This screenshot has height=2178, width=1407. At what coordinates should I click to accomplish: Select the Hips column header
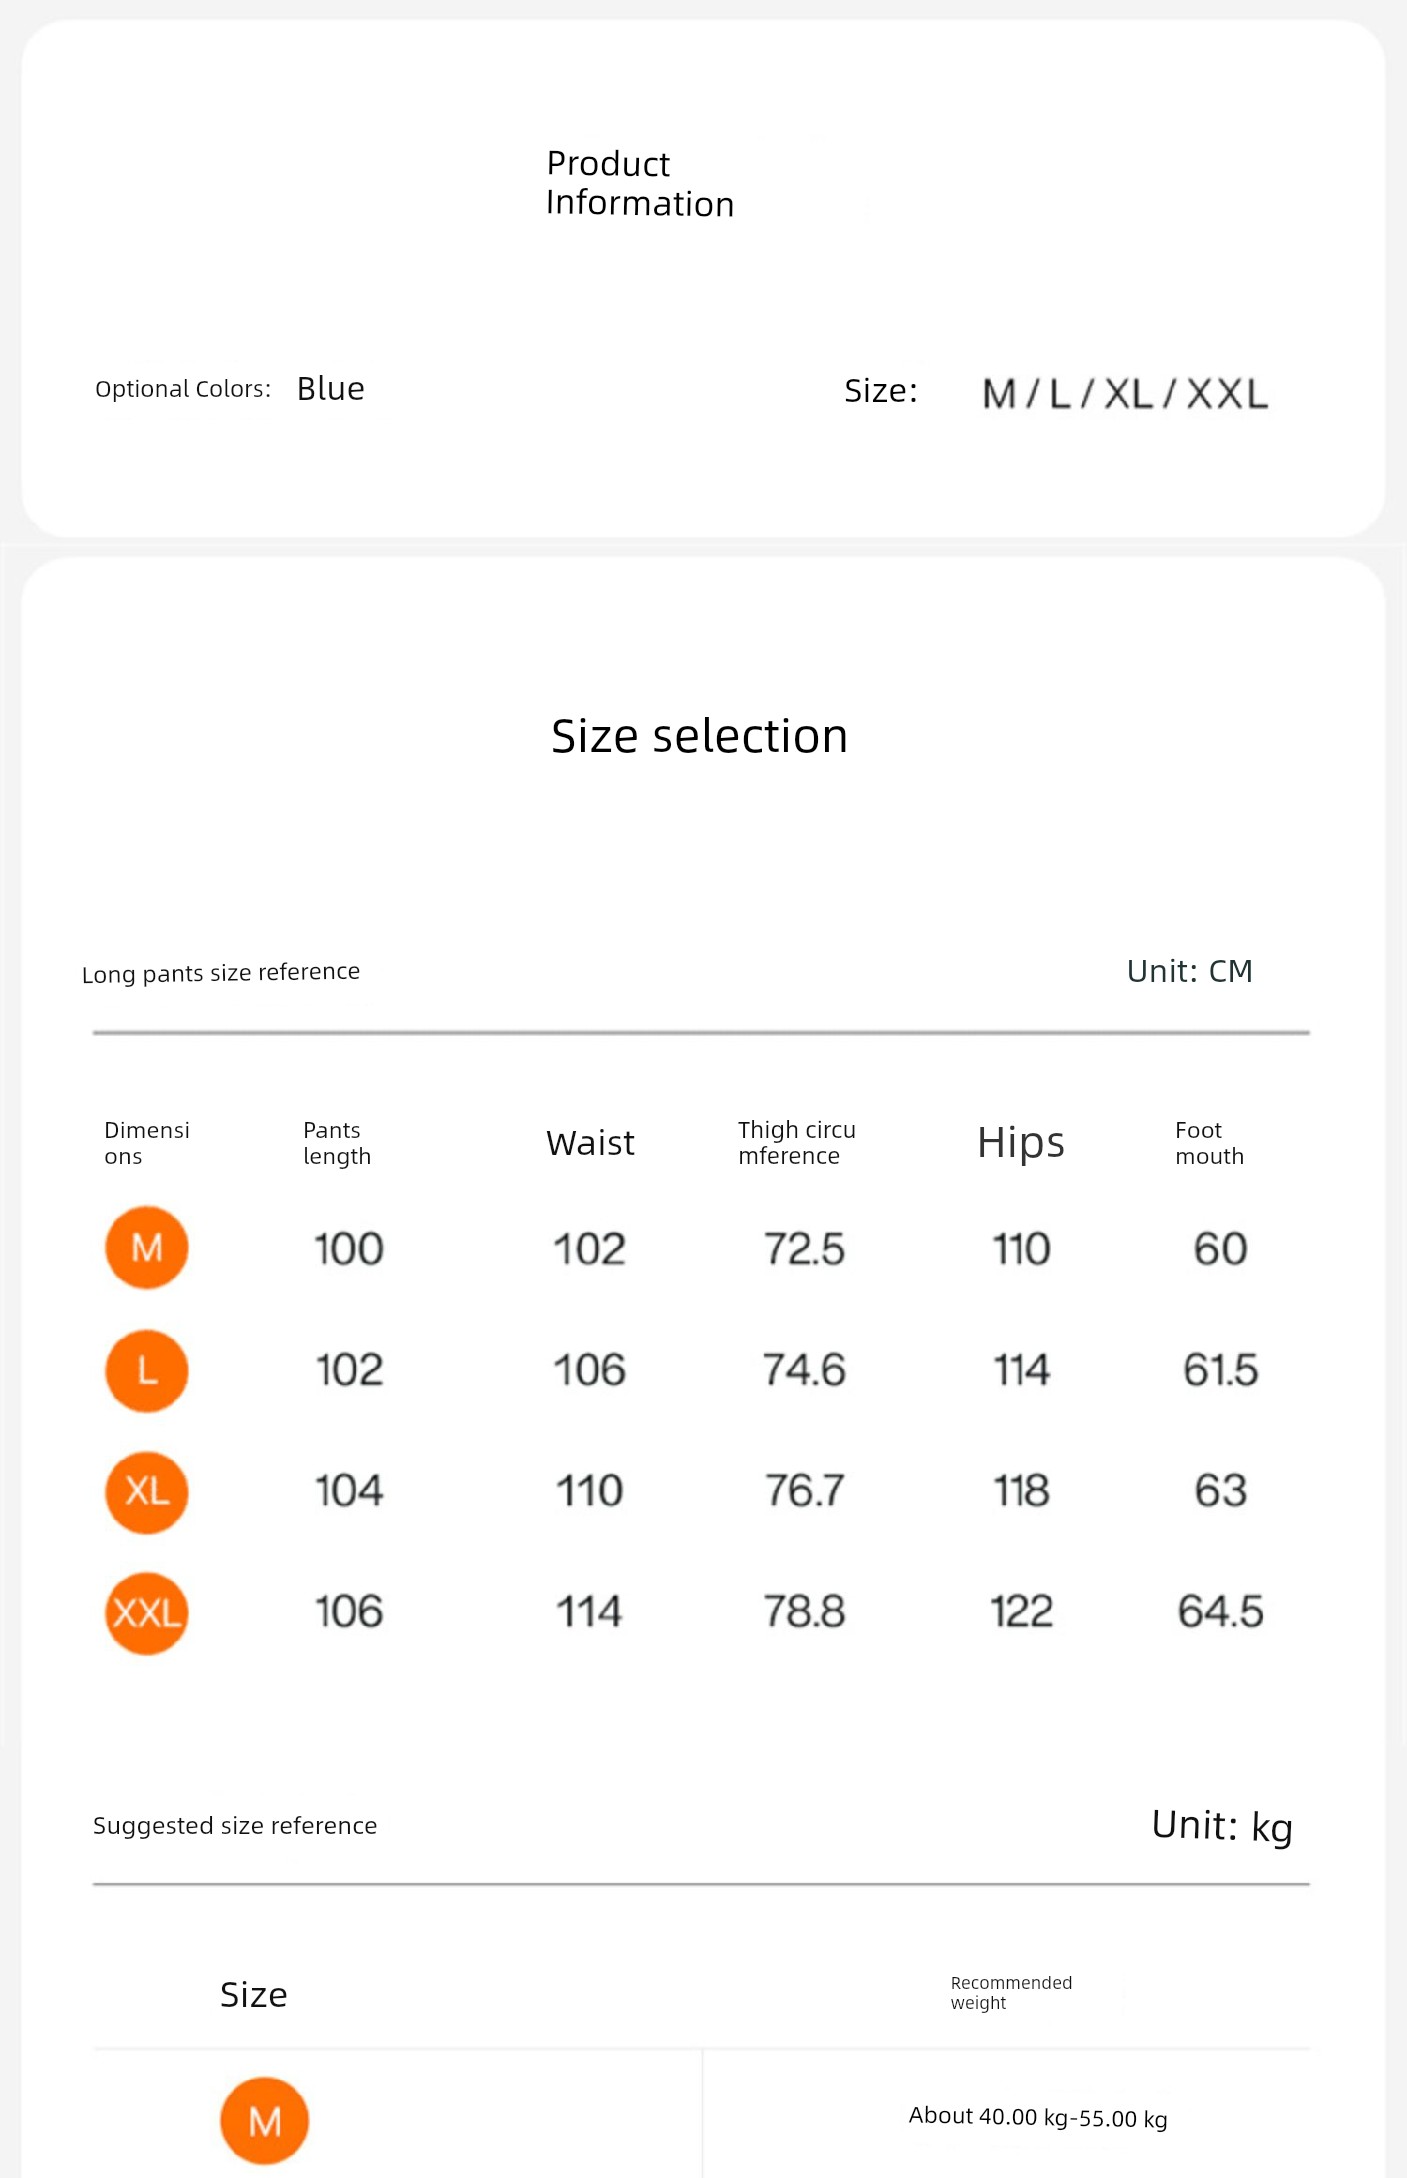click(1021, 1143)
